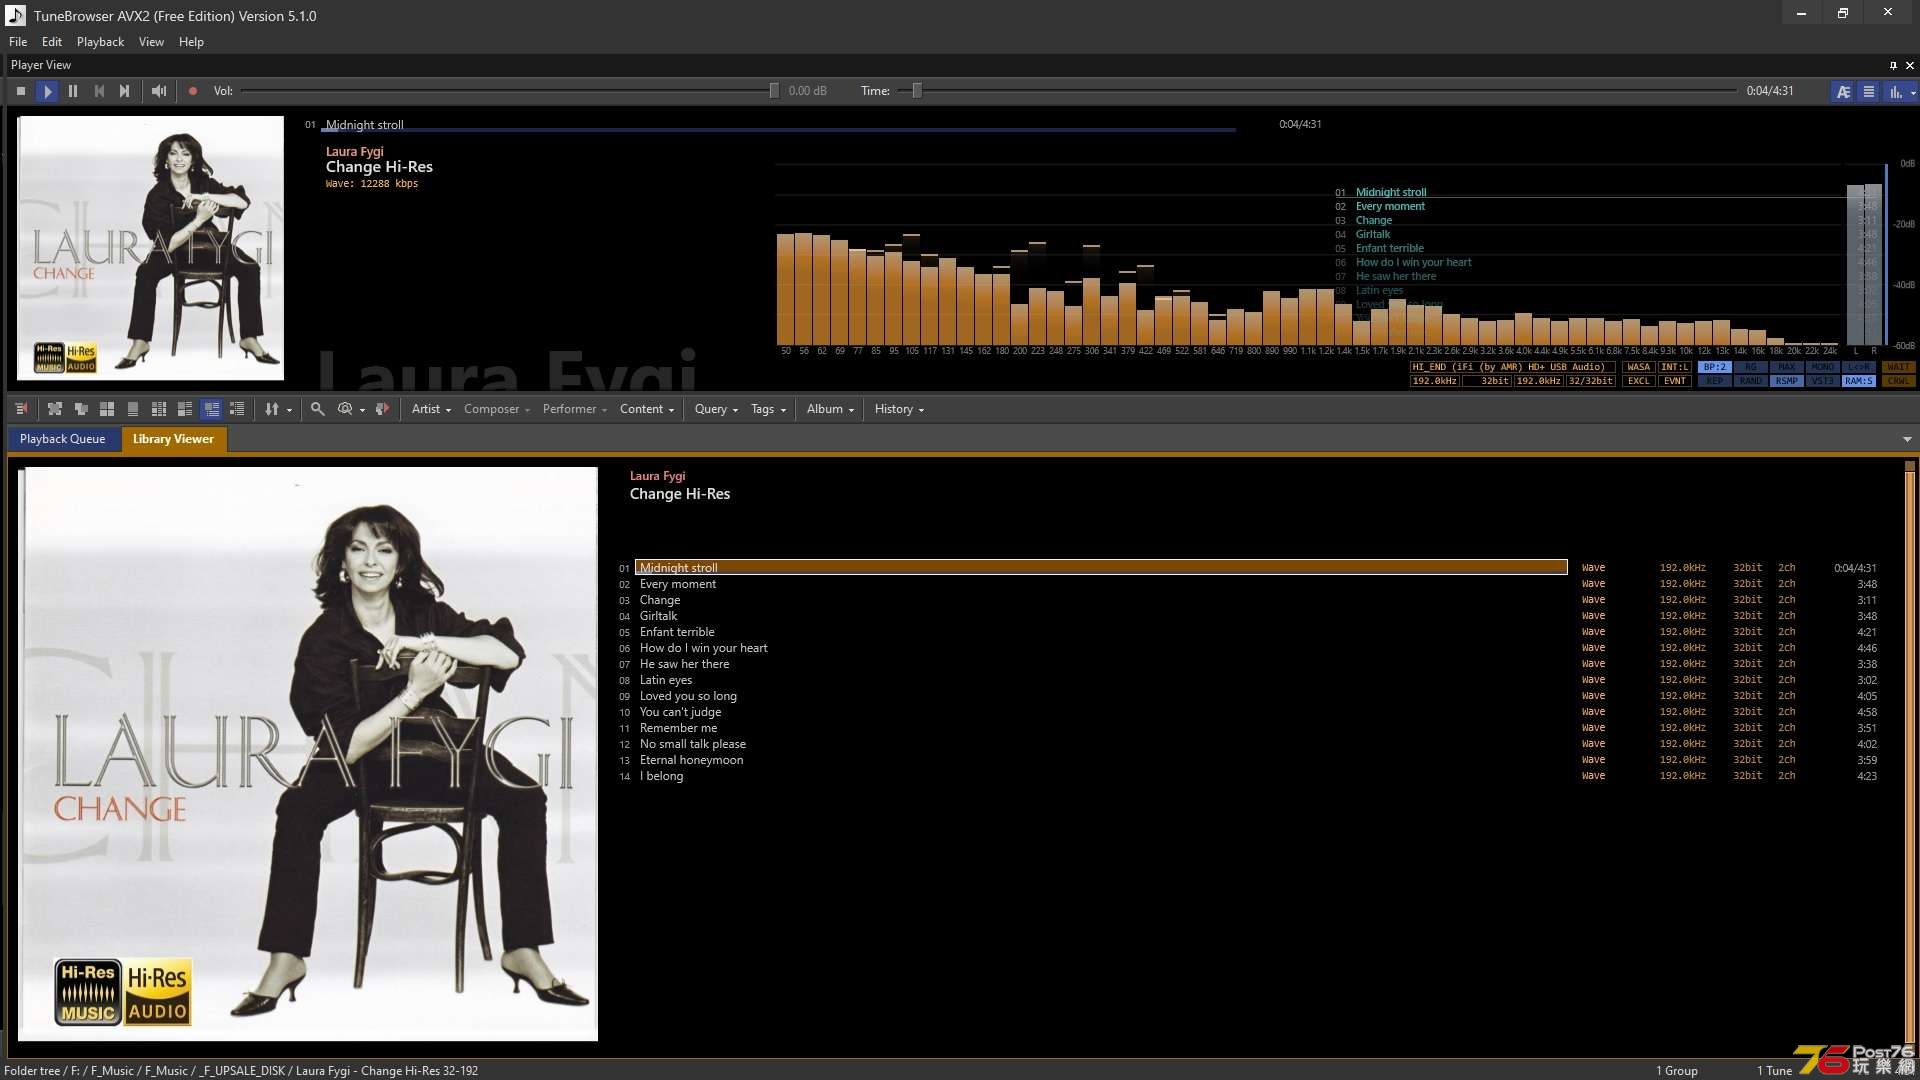1920x1080 pixels.
Task: Toggle the REP repeat indicator
Action: 1715,381
